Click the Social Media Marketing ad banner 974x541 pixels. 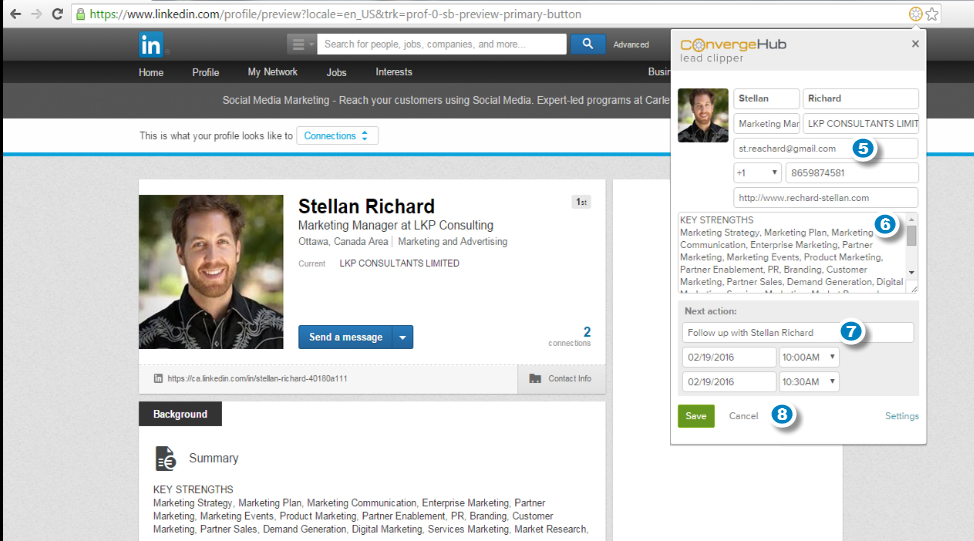[x=446, y=100]
